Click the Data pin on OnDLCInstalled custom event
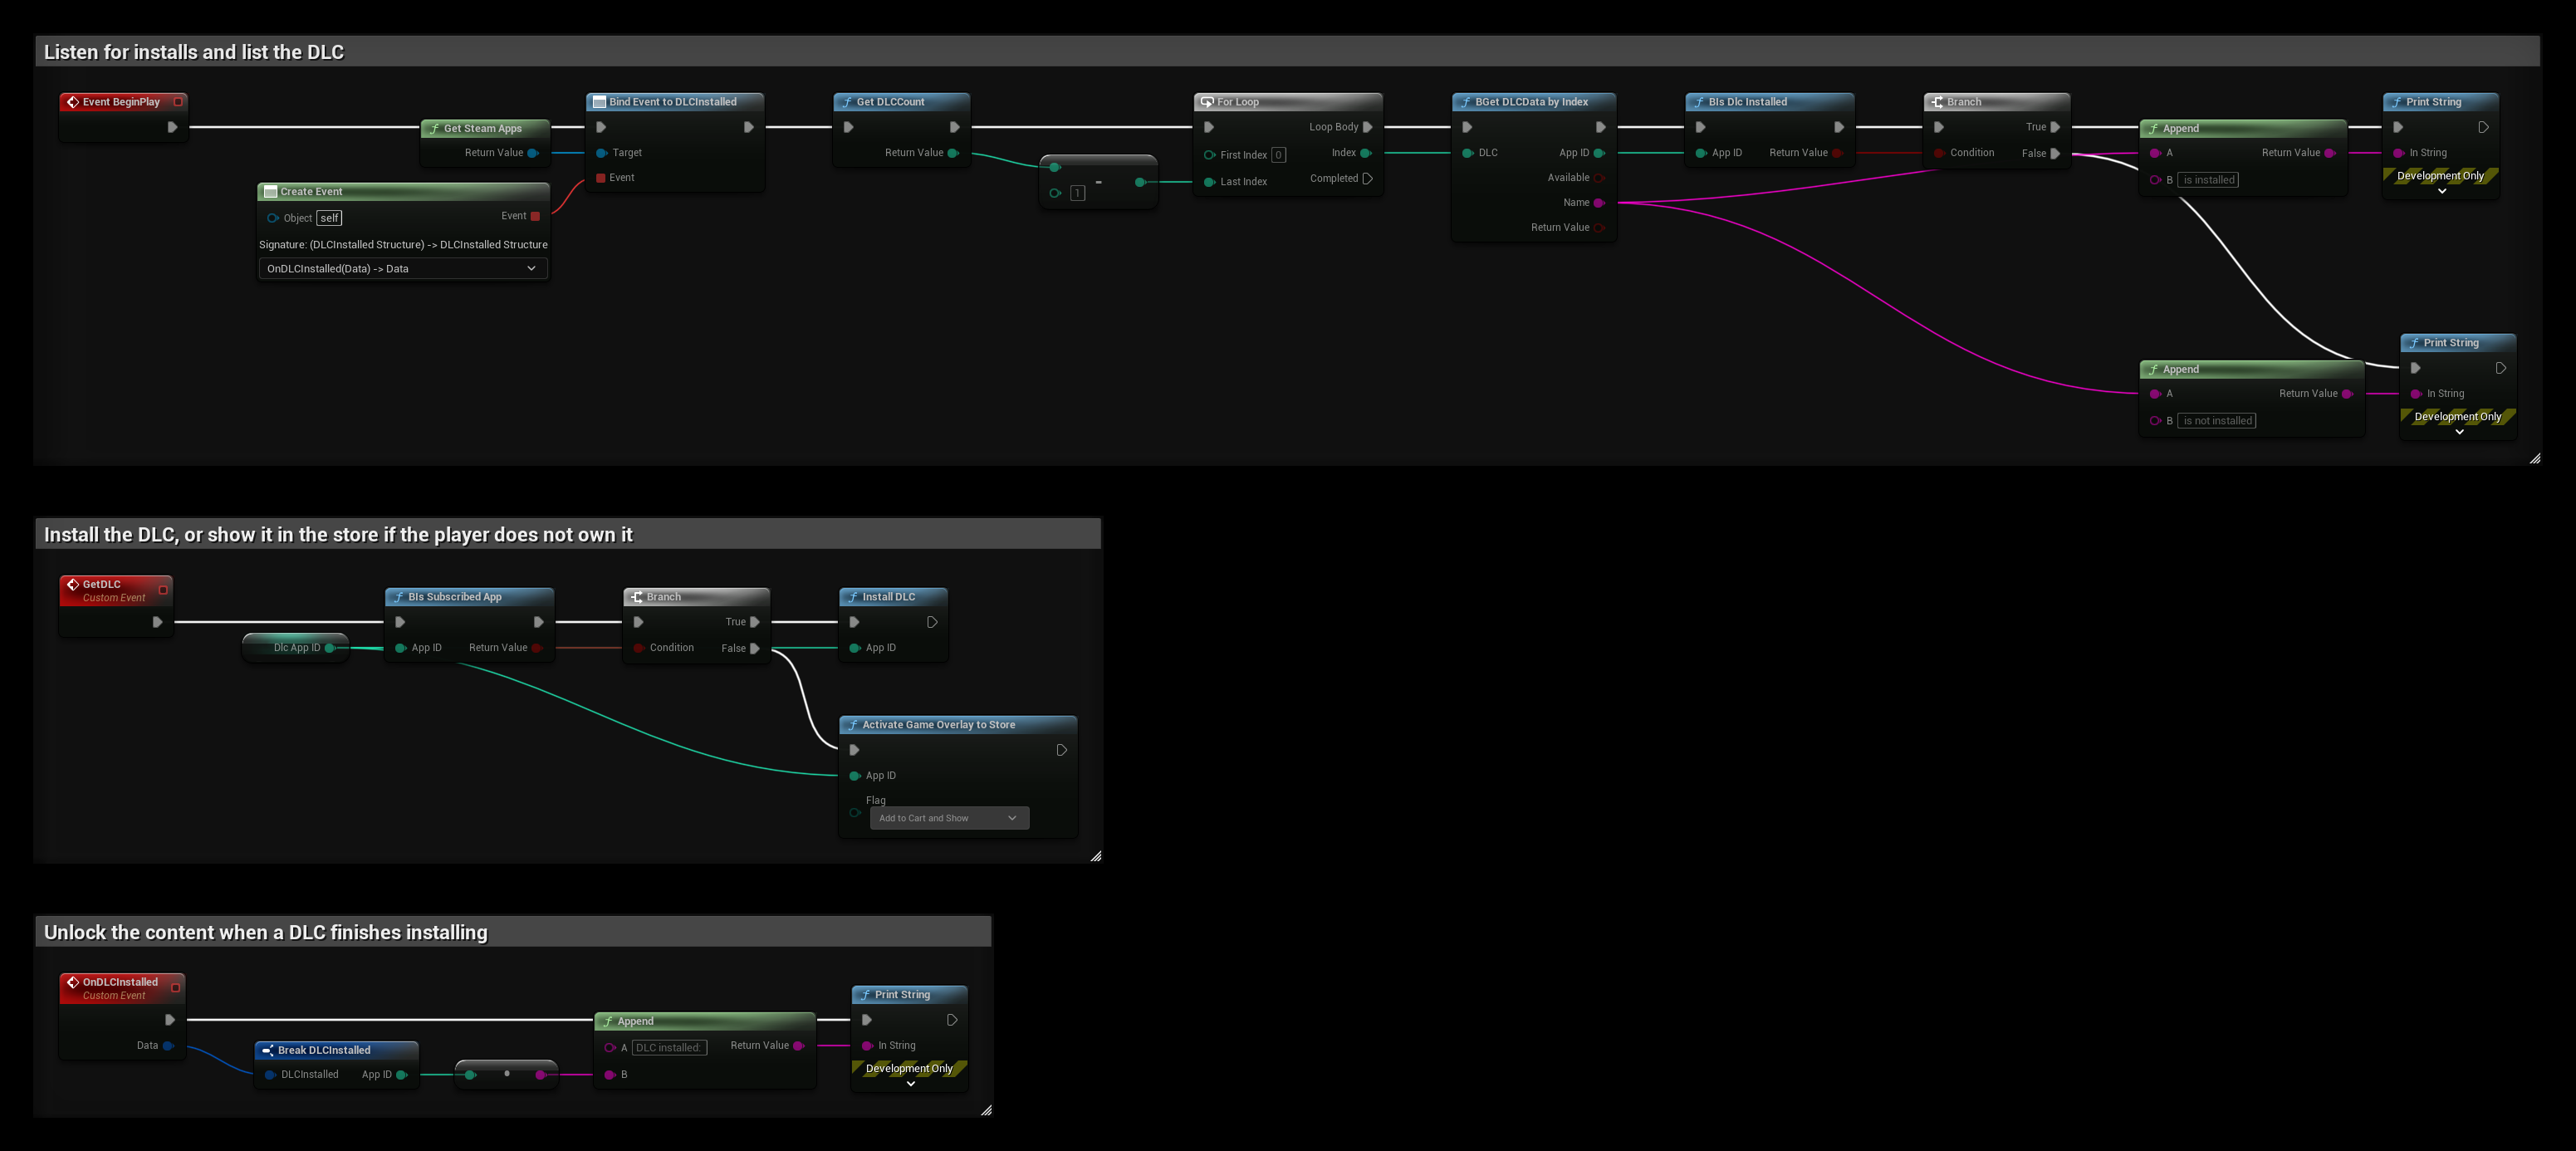This screenshot has height=1151, width=2576. pyautogui.click(x=168, y=1046)
